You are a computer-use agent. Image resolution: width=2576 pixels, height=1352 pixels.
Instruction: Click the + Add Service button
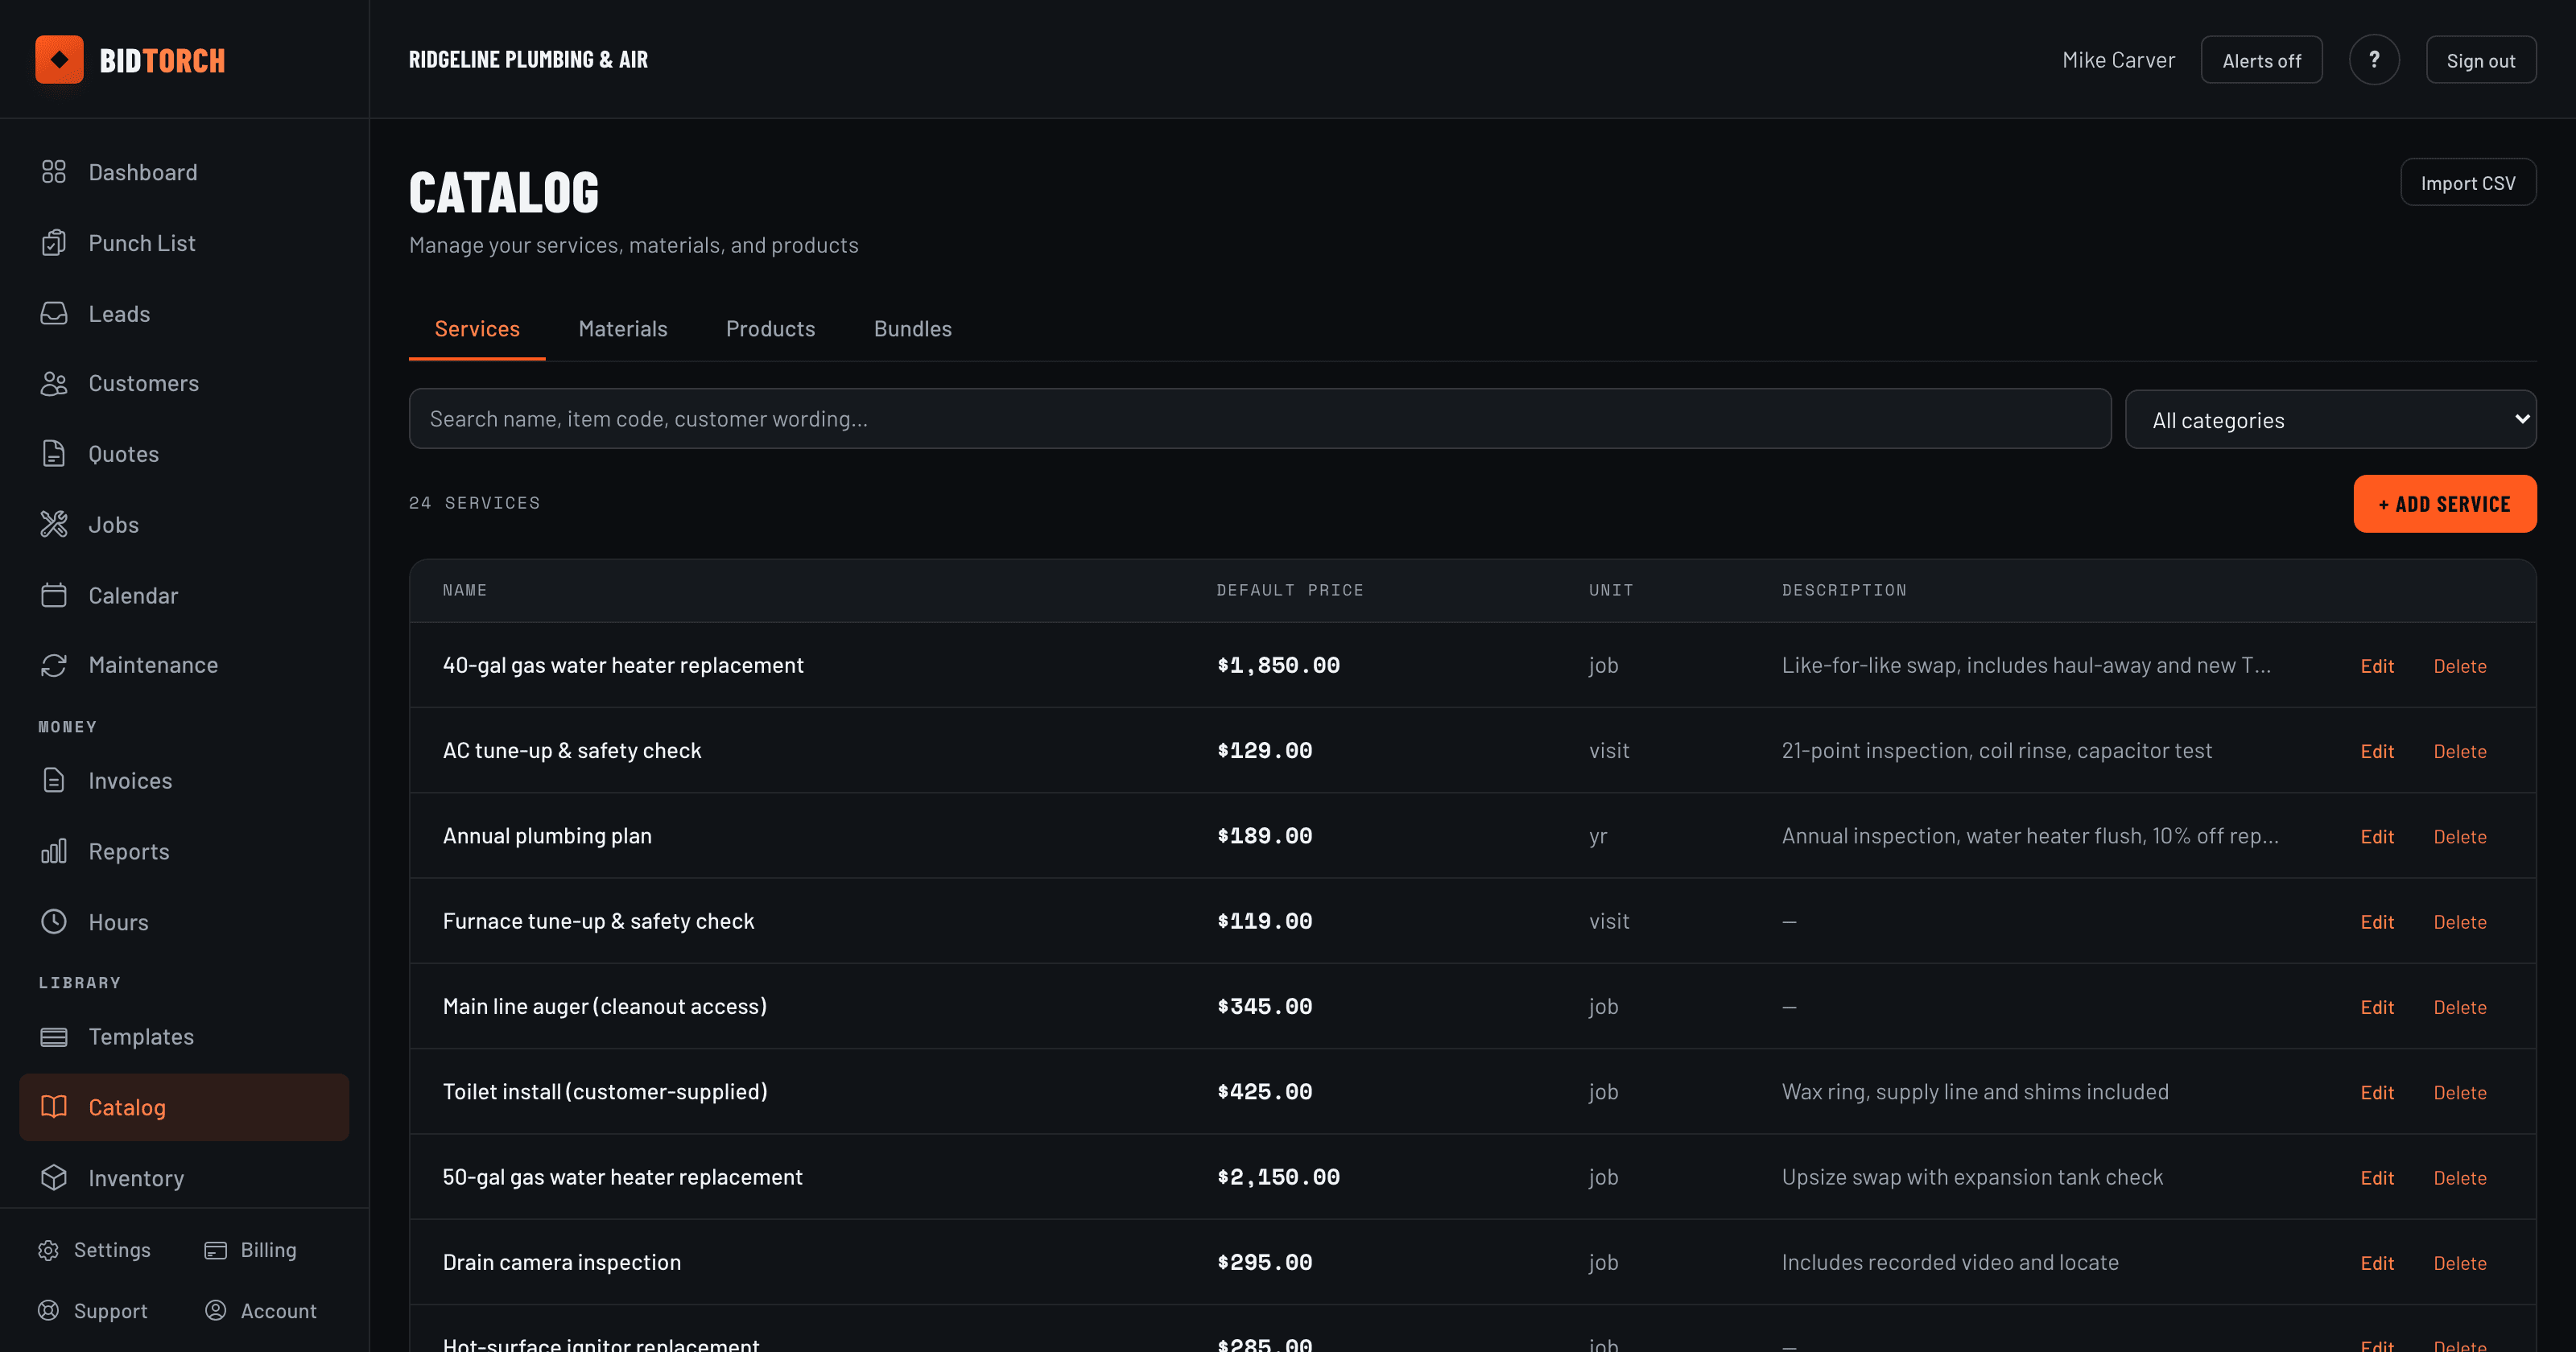pos(2444,504)
